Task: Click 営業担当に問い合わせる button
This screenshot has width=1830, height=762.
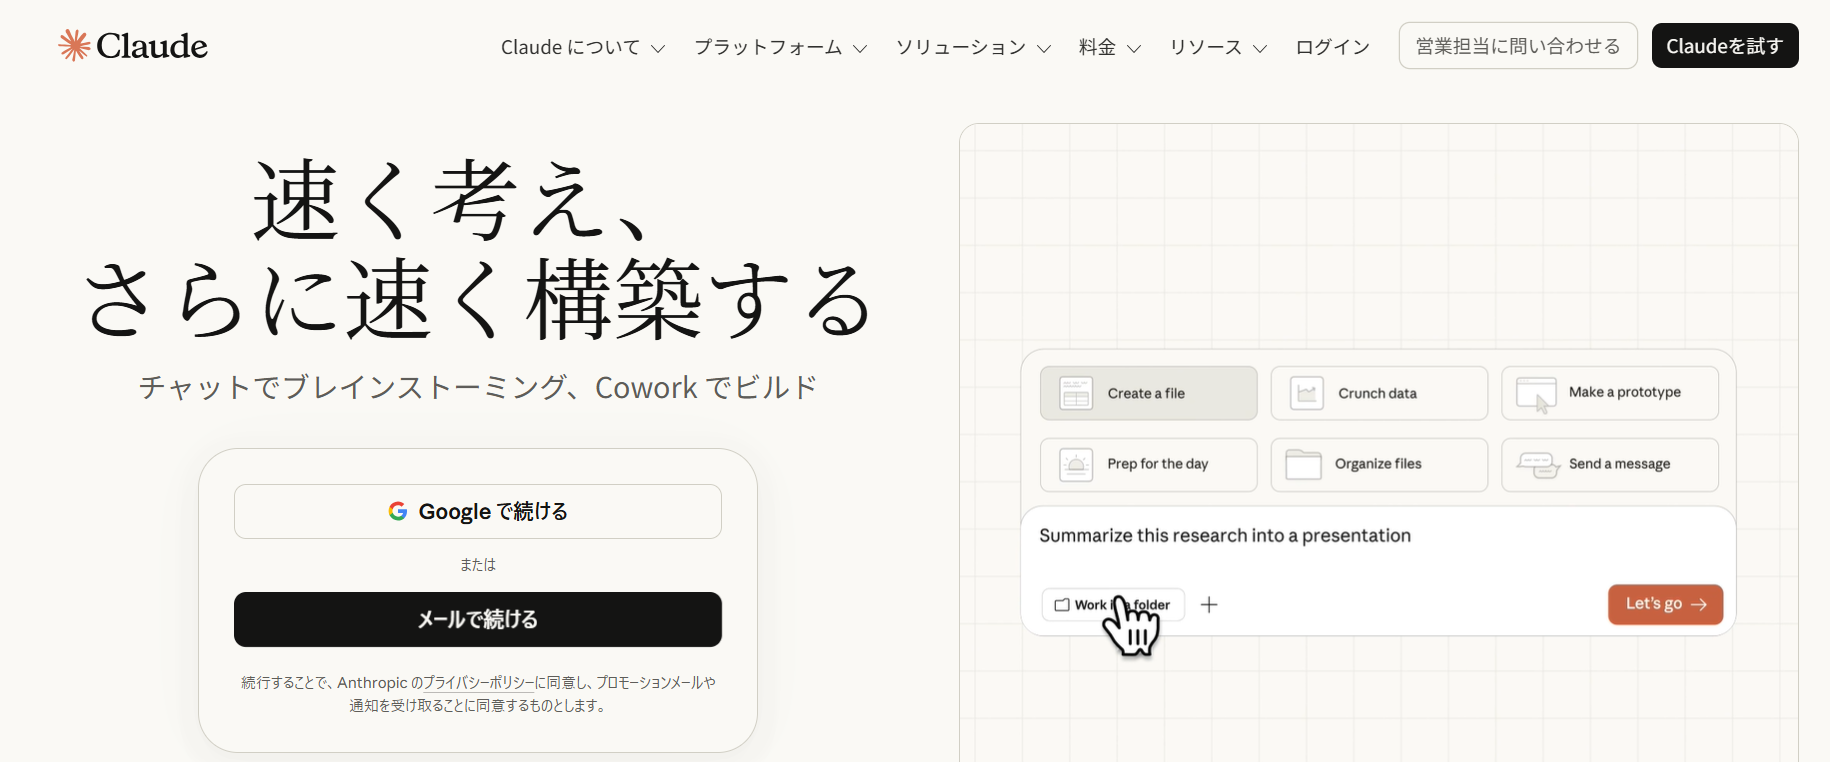Action: (1518, 46)
